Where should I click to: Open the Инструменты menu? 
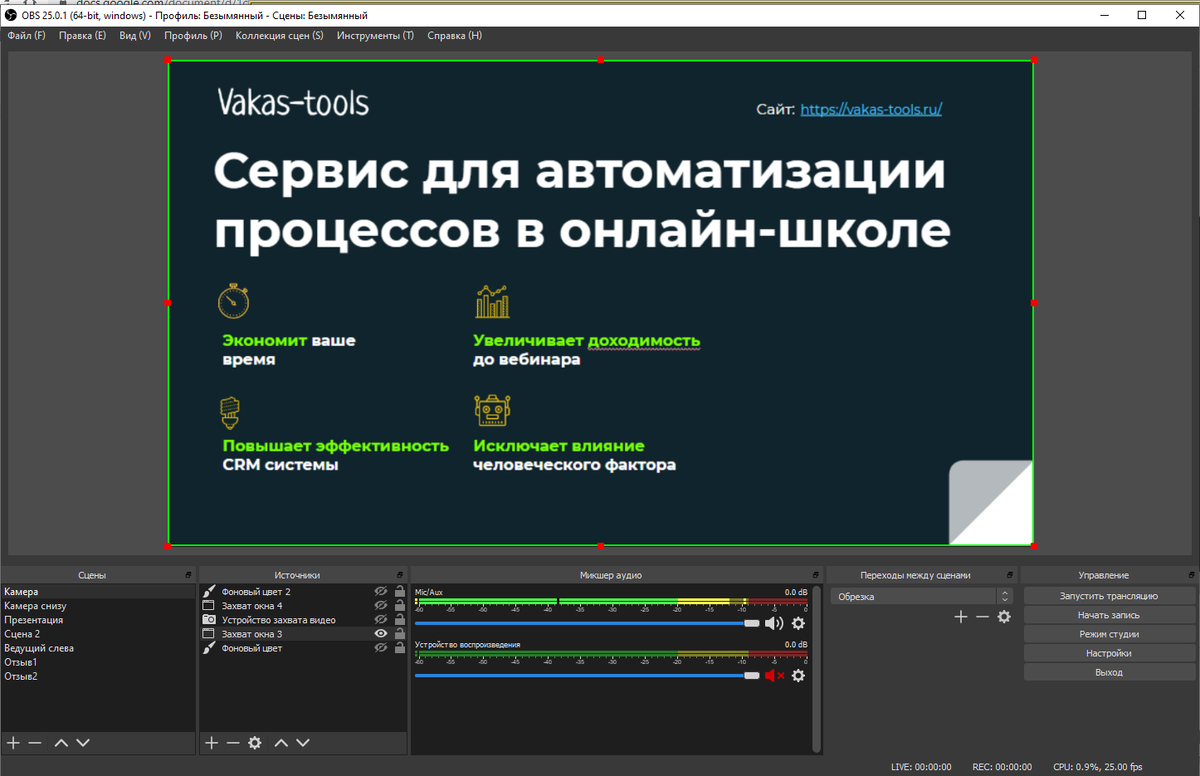pyautogui.click(x=375, y=36)
